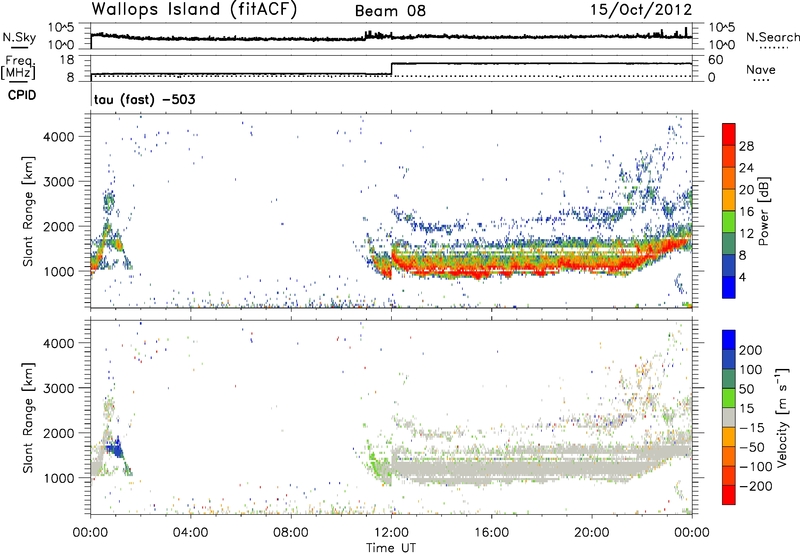Click the date '15/Oct/2012' in the header
The width and height of the screenshot is (800, 554).
tap(641, 10)
